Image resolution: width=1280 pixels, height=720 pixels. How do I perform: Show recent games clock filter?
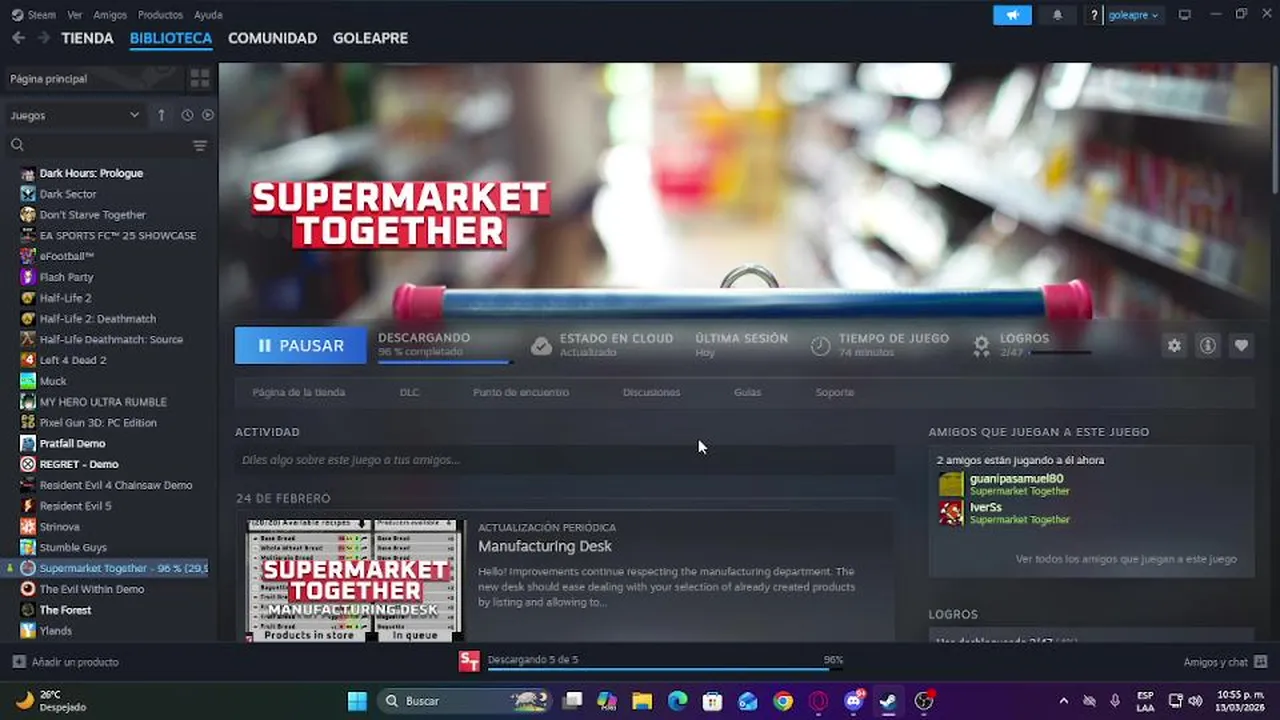(187, 115)
